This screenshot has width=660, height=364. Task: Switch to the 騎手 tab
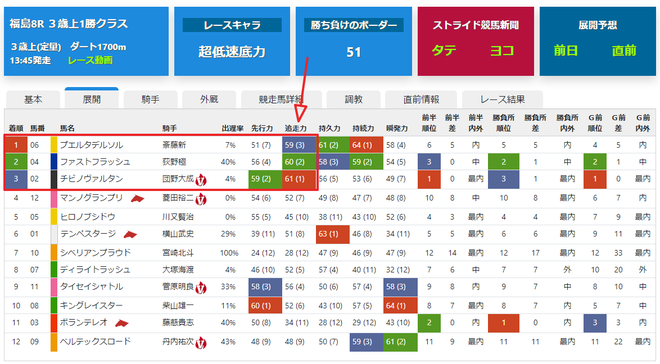pyautogui.click(x=150, y=99)
